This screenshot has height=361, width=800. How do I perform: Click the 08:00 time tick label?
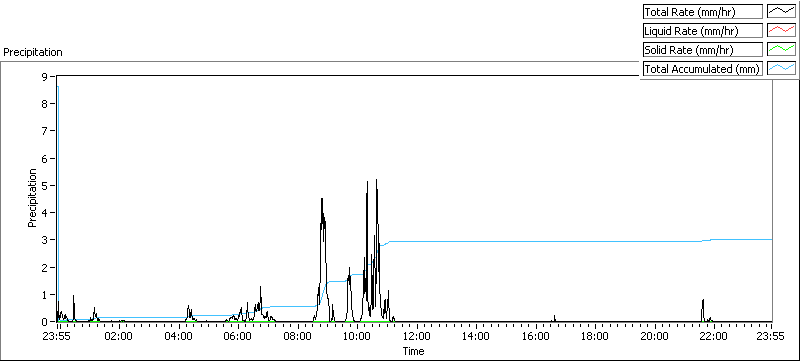click(x=297, y=336)
